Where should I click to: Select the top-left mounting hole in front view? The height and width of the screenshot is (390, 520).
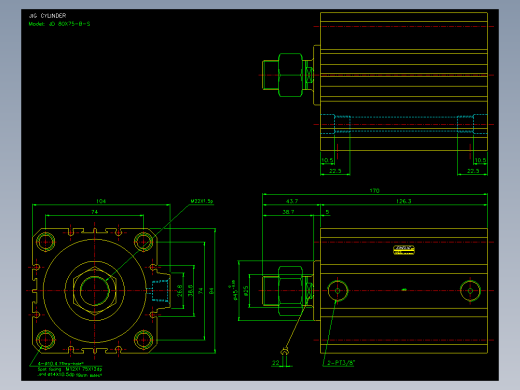46,242
